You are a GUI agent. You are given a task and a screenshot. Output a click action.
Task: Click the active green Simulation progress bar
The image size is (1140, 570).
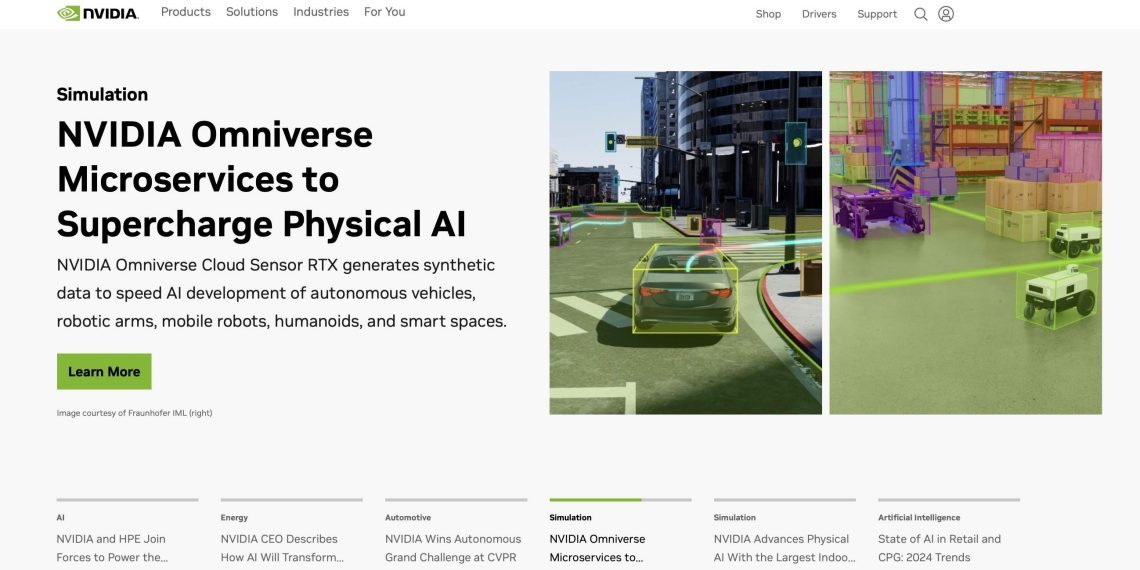620,499
